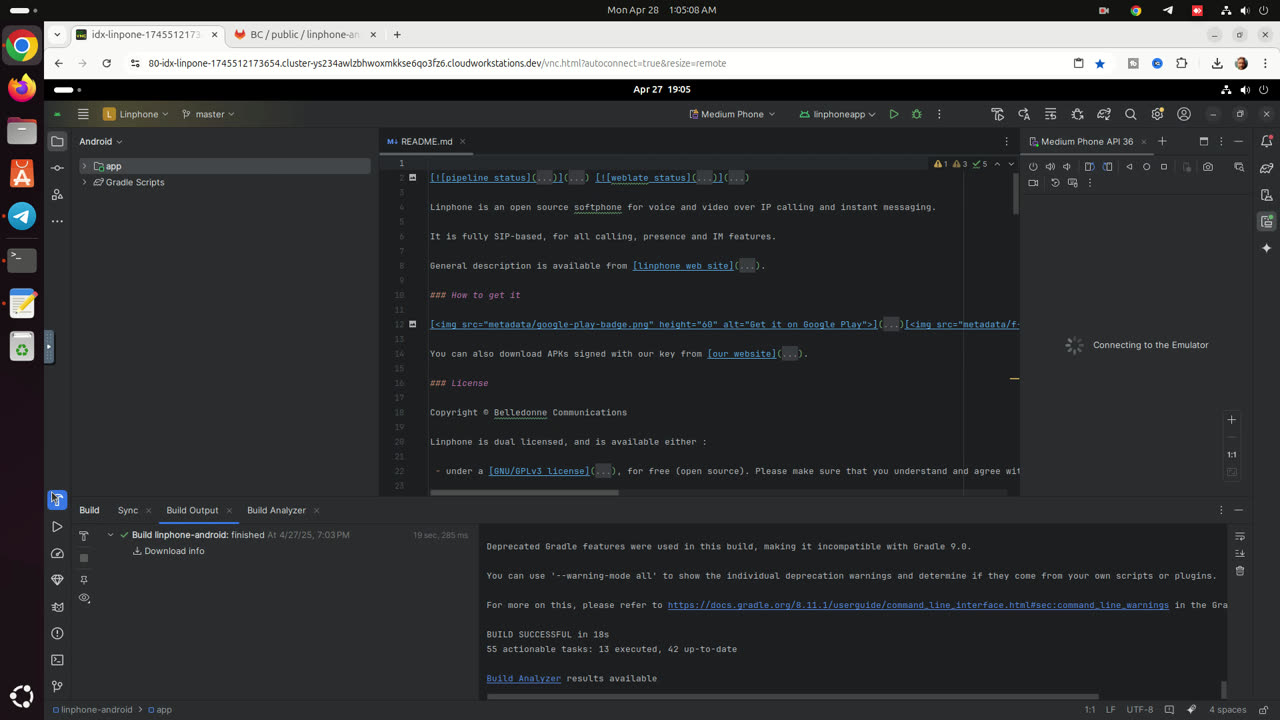1280x720 pixels.
Task: Toggle pin tab in Build panel
Action: (84, 580)
